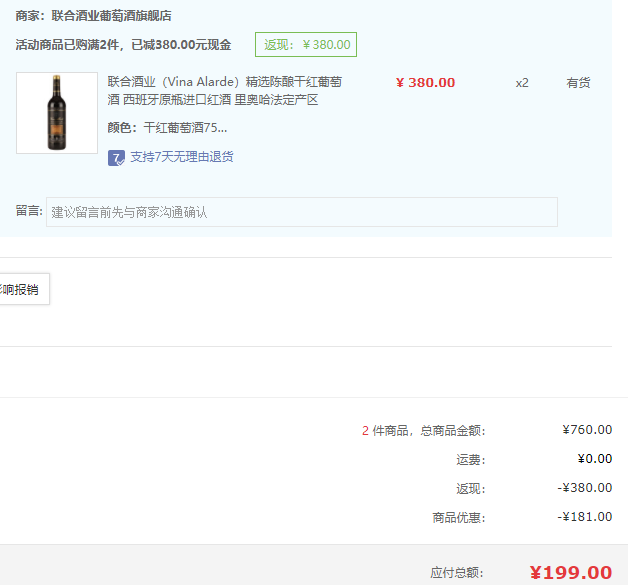This screenshot has height=585, width=628.
Task: Click the product discount value -¥181.00
Action: [x=585, y=517]
